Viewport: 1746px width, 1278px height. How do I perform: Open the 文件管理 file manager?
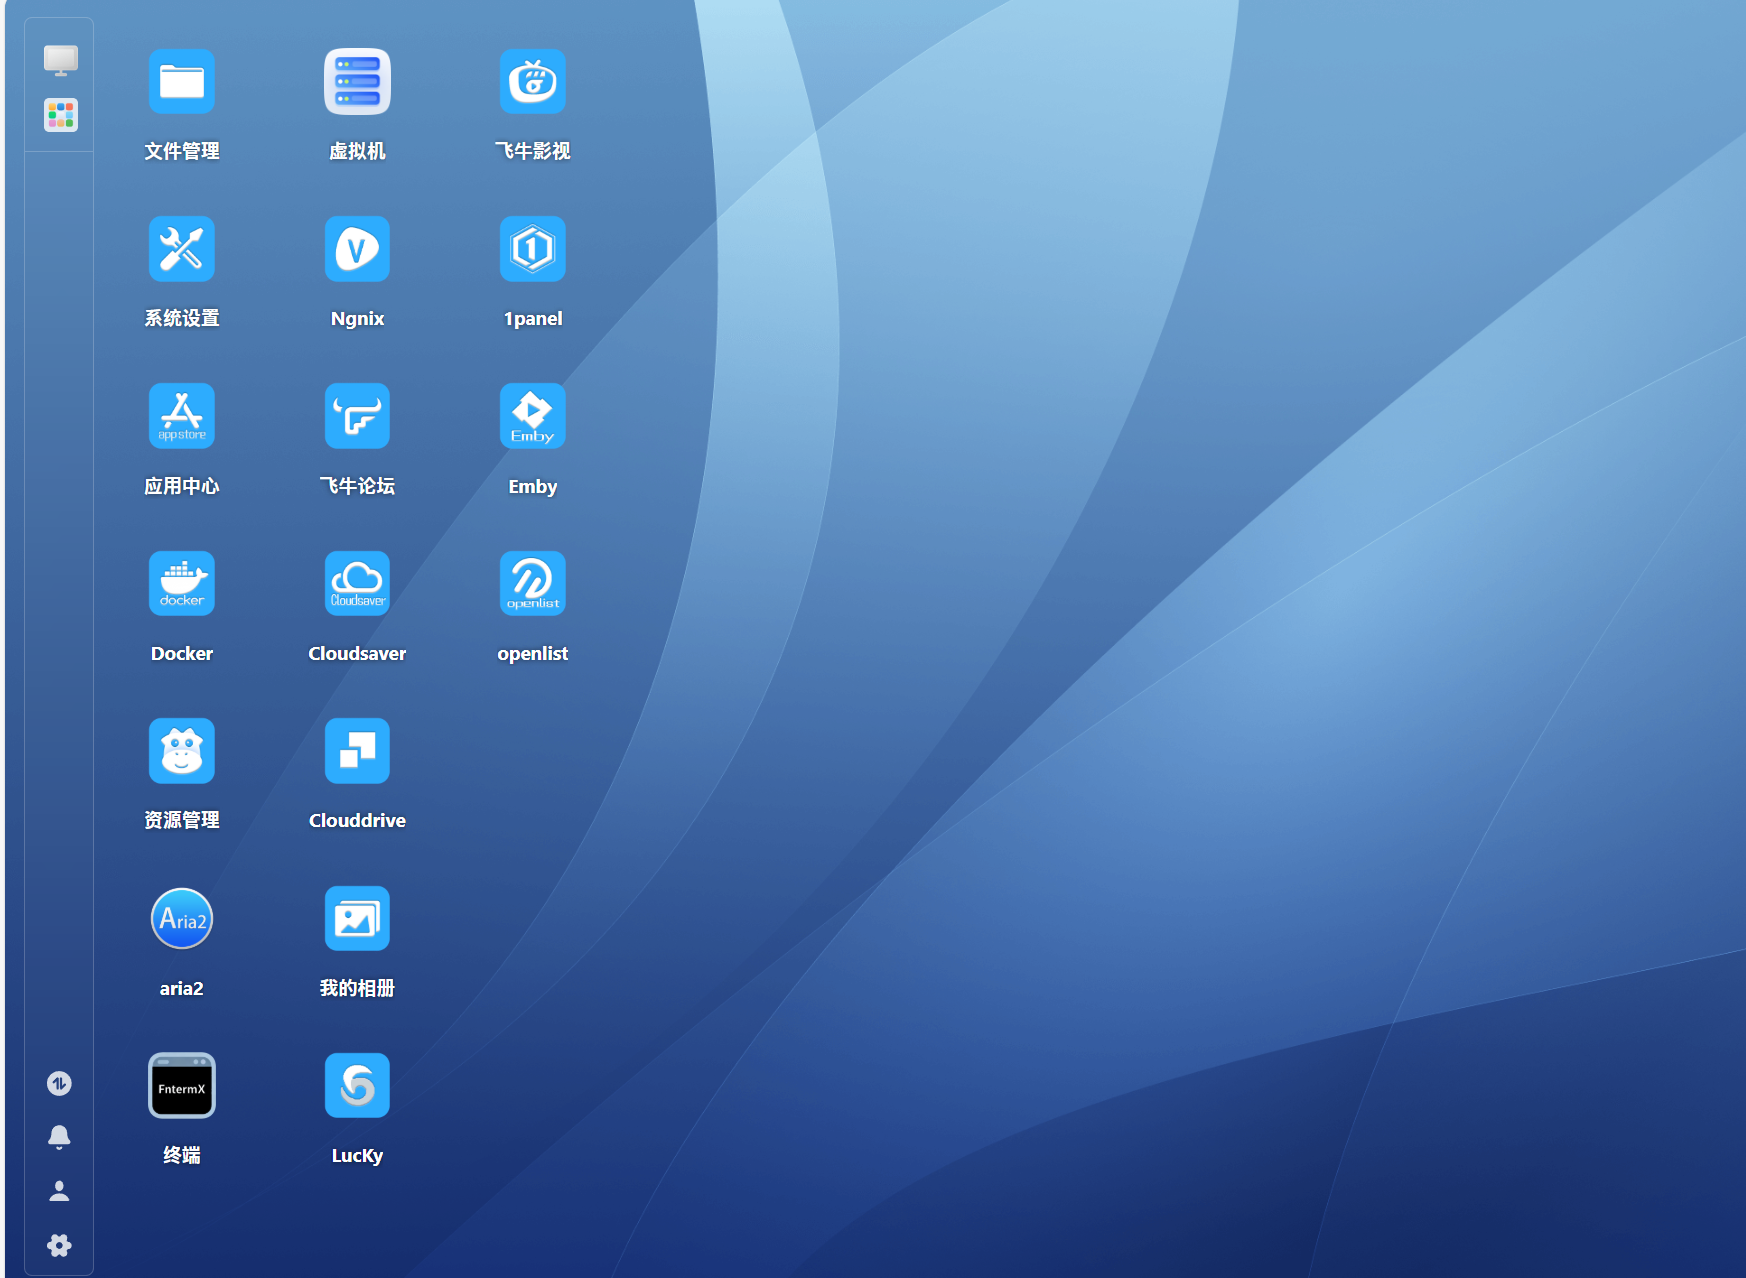pos(181,82)
